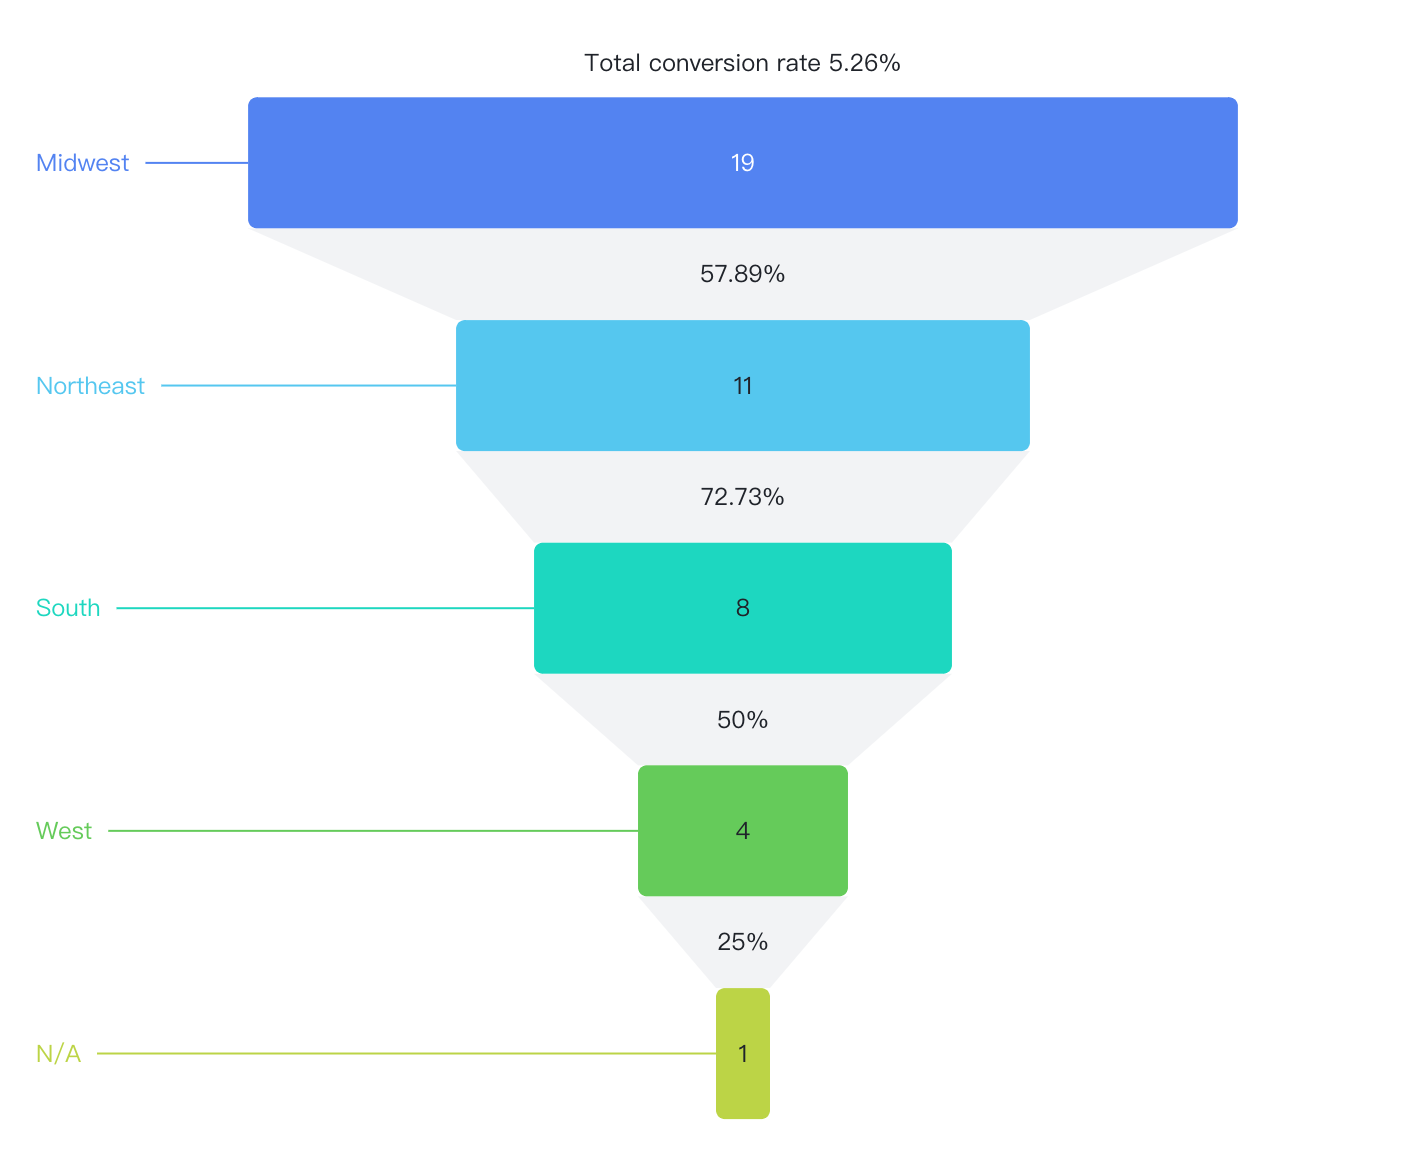Select the Northeast category label
The height and width of the screenshot is (1154, 1402).
click(x=90, y=386)
